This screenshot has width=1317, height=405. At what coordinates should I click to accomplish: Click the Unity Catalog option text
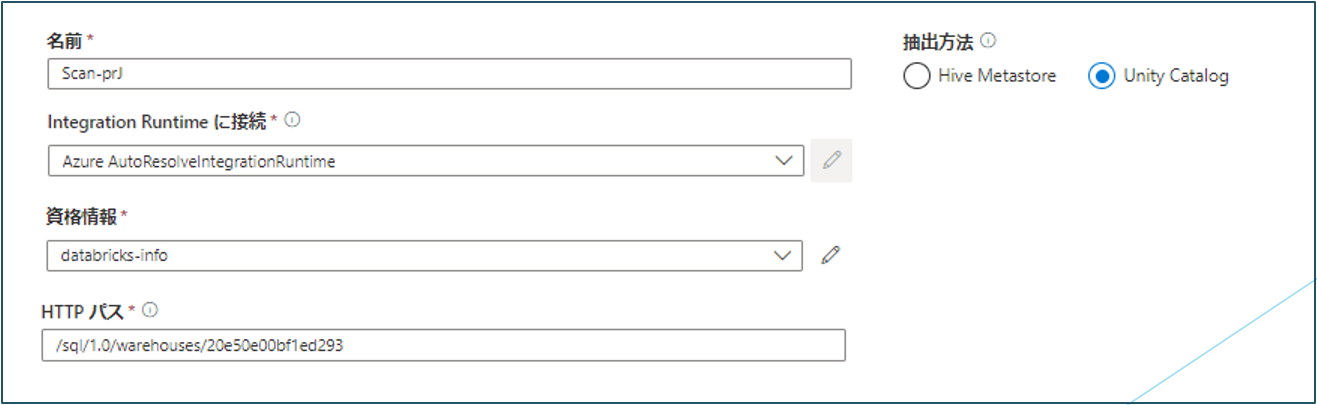1176,76
